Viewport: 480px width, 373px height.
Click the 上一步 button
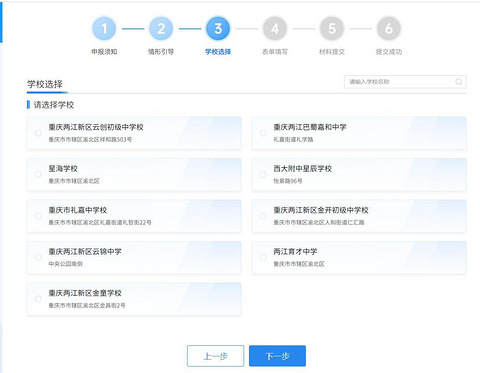(x=215, y=356)
